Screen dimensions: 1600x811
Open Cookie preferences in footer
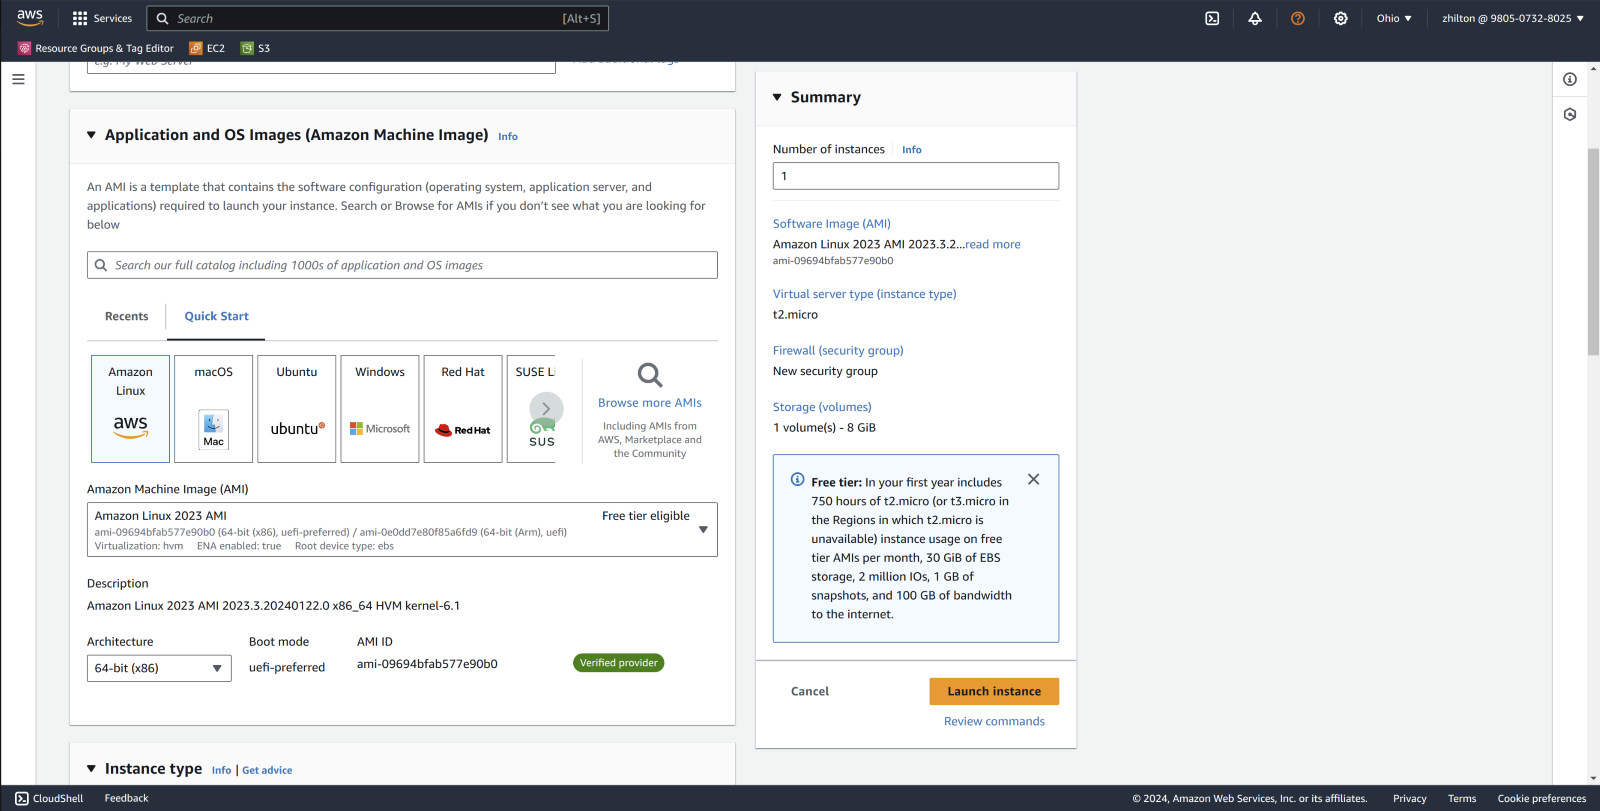tap(1542, 798)
